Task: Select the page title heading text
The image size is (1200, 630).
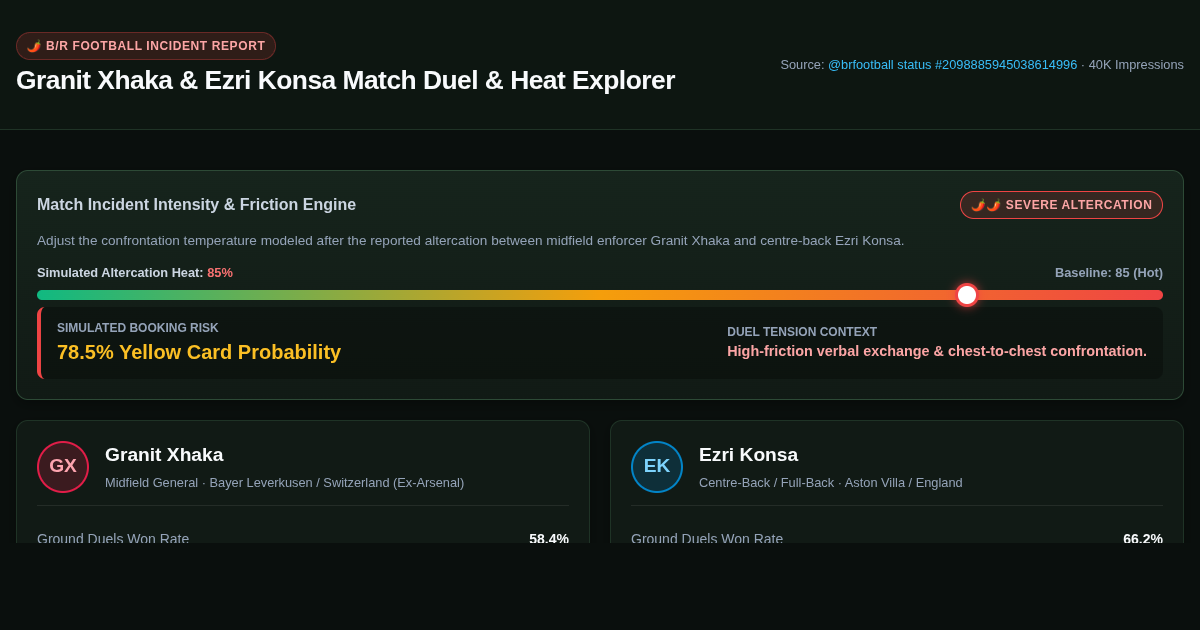Action: [x=345, y=80]
